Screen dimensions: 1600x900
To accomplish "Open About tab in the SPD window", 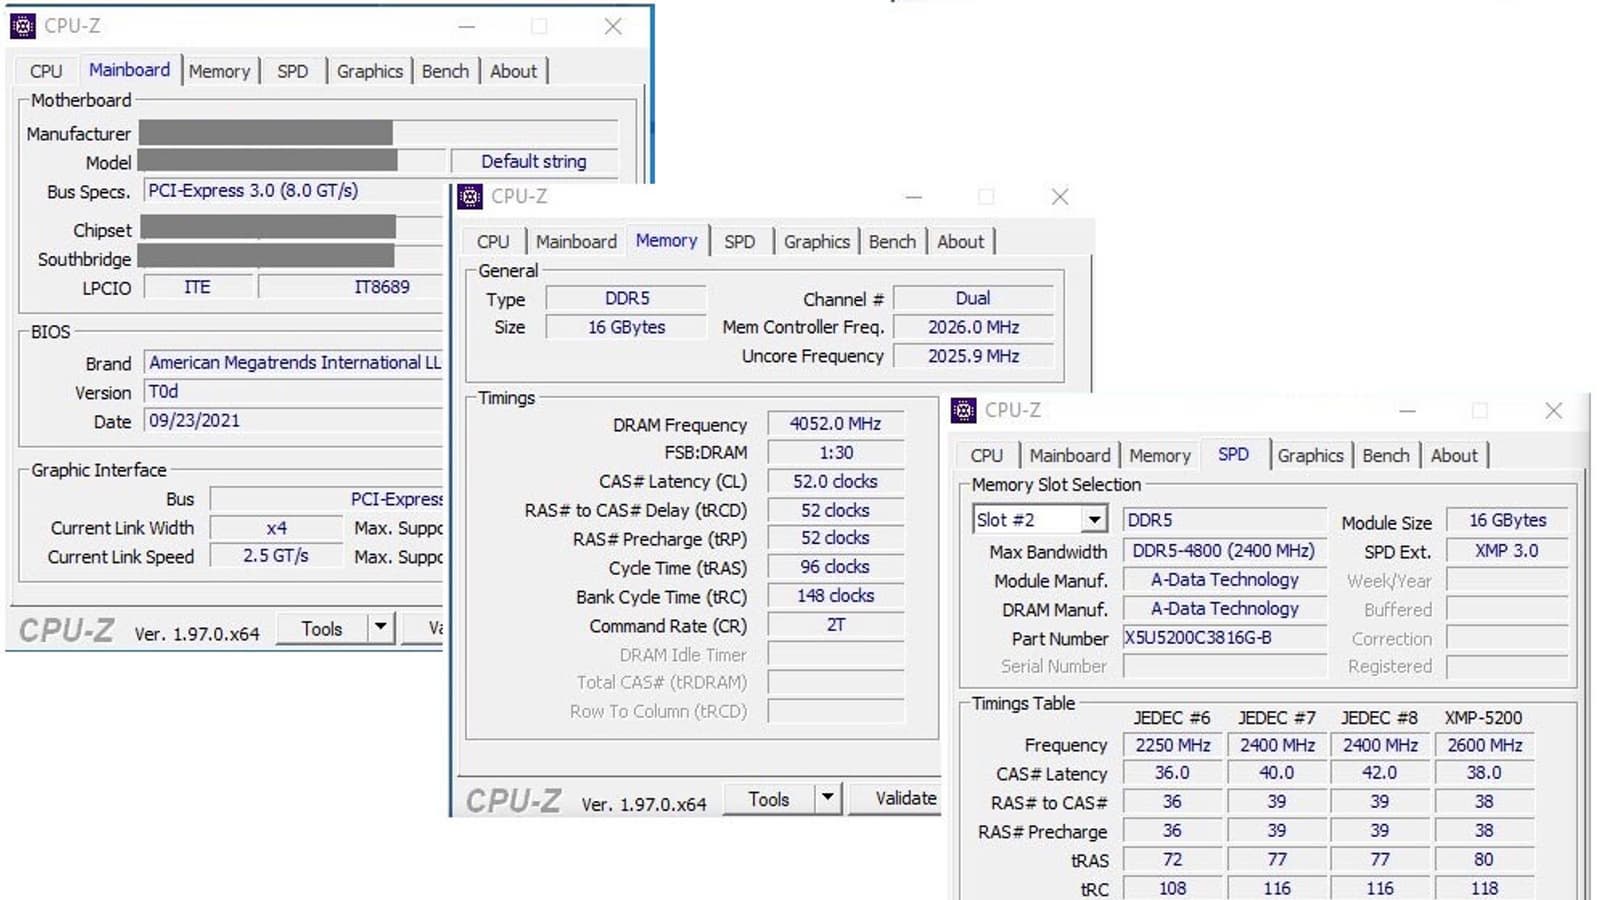I will 1454,455.
